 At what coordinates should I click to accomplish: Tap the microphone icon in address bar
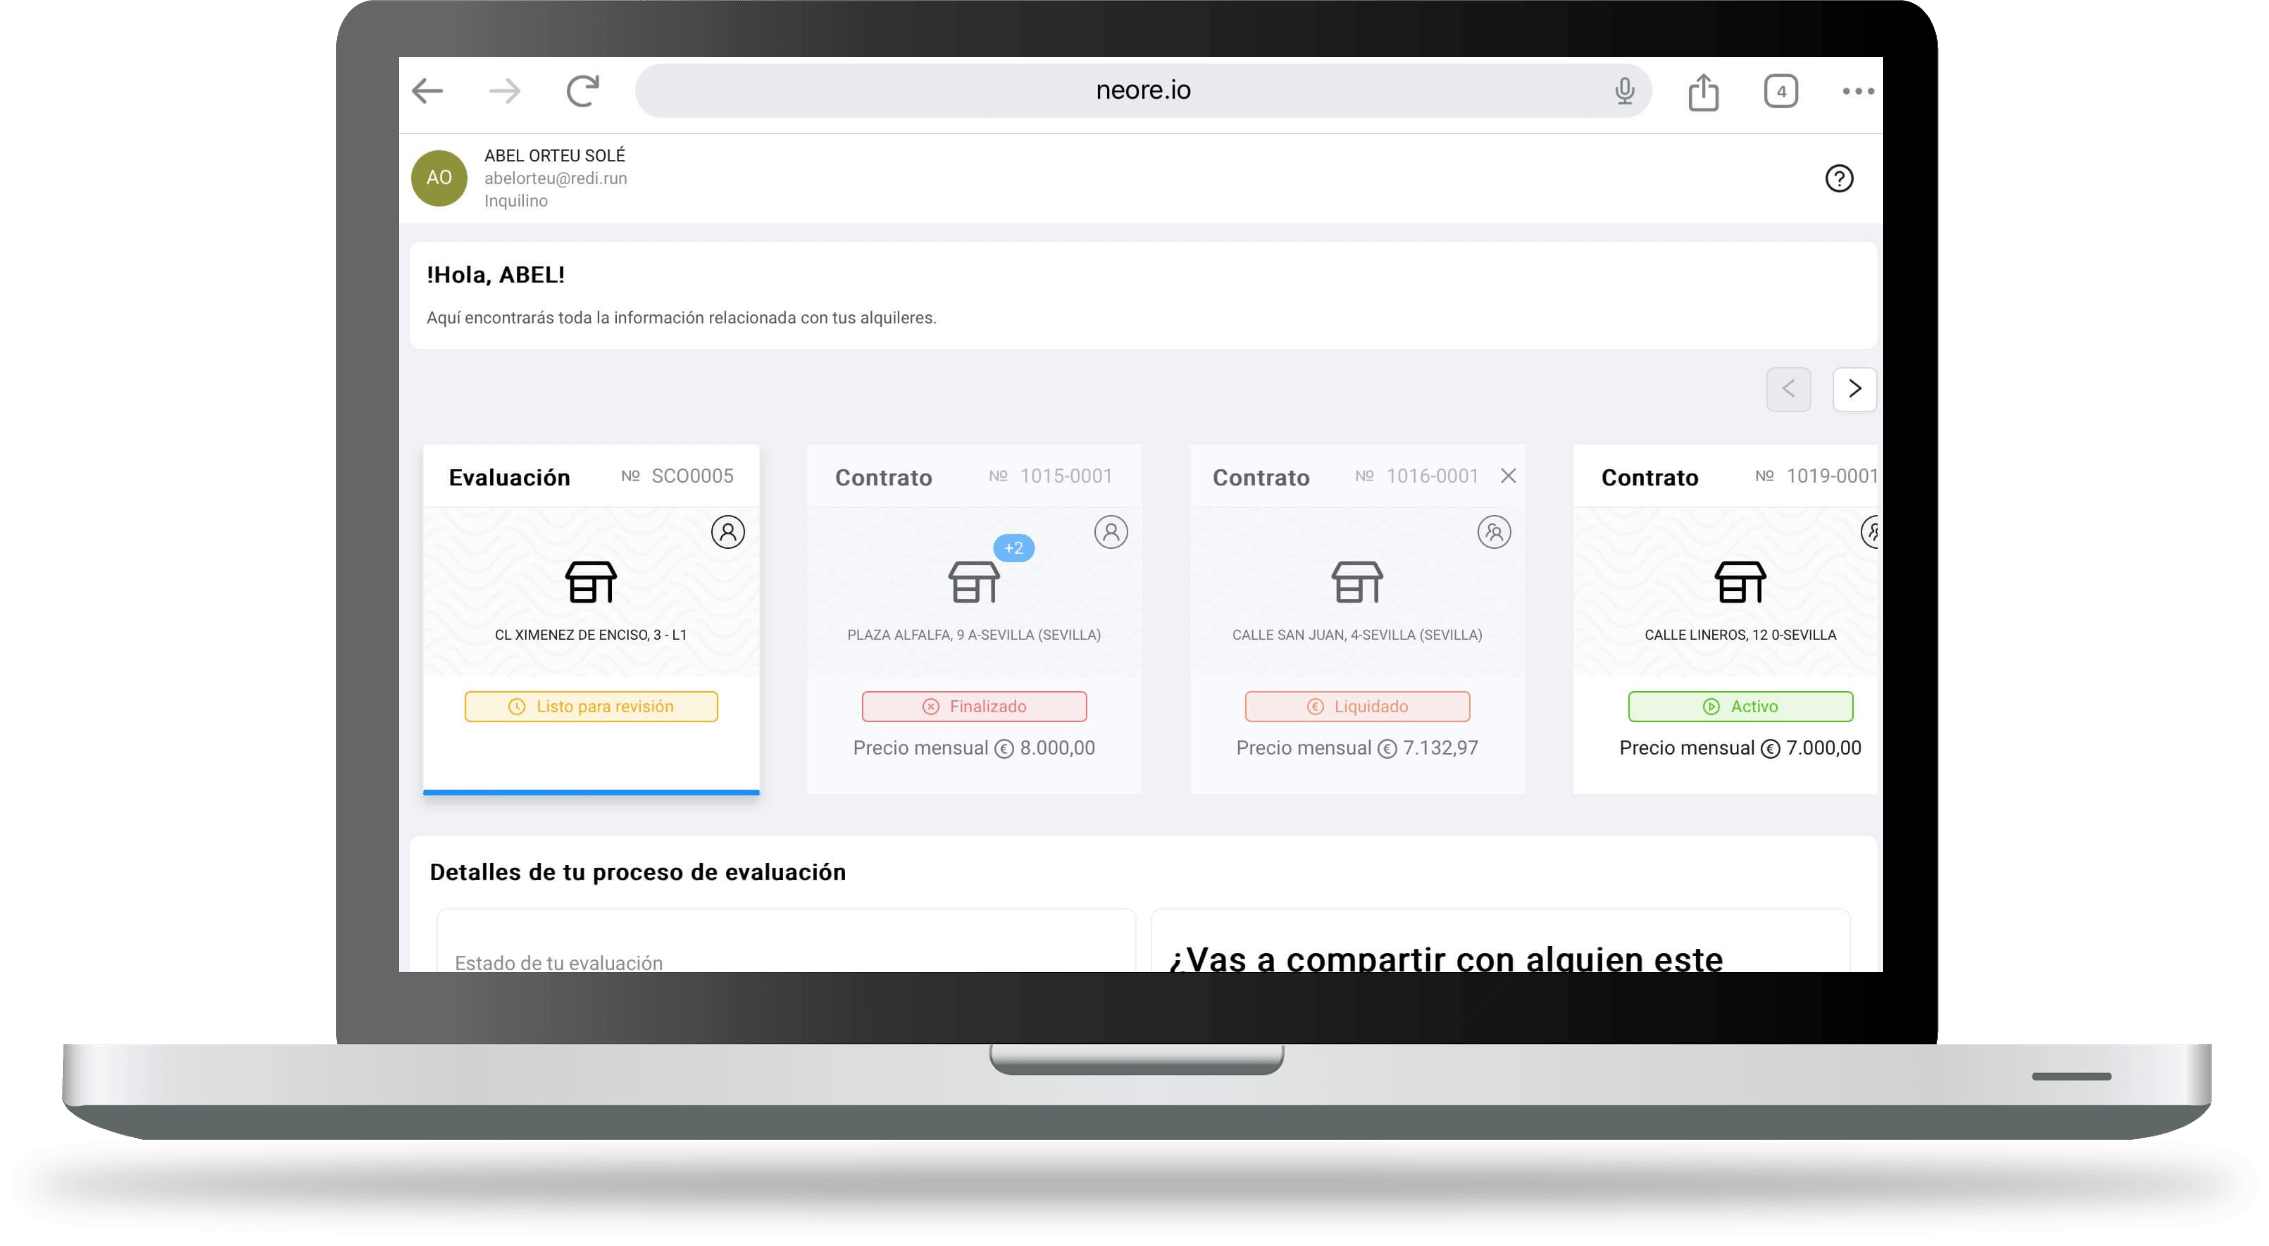click(x=1624, y=91)
